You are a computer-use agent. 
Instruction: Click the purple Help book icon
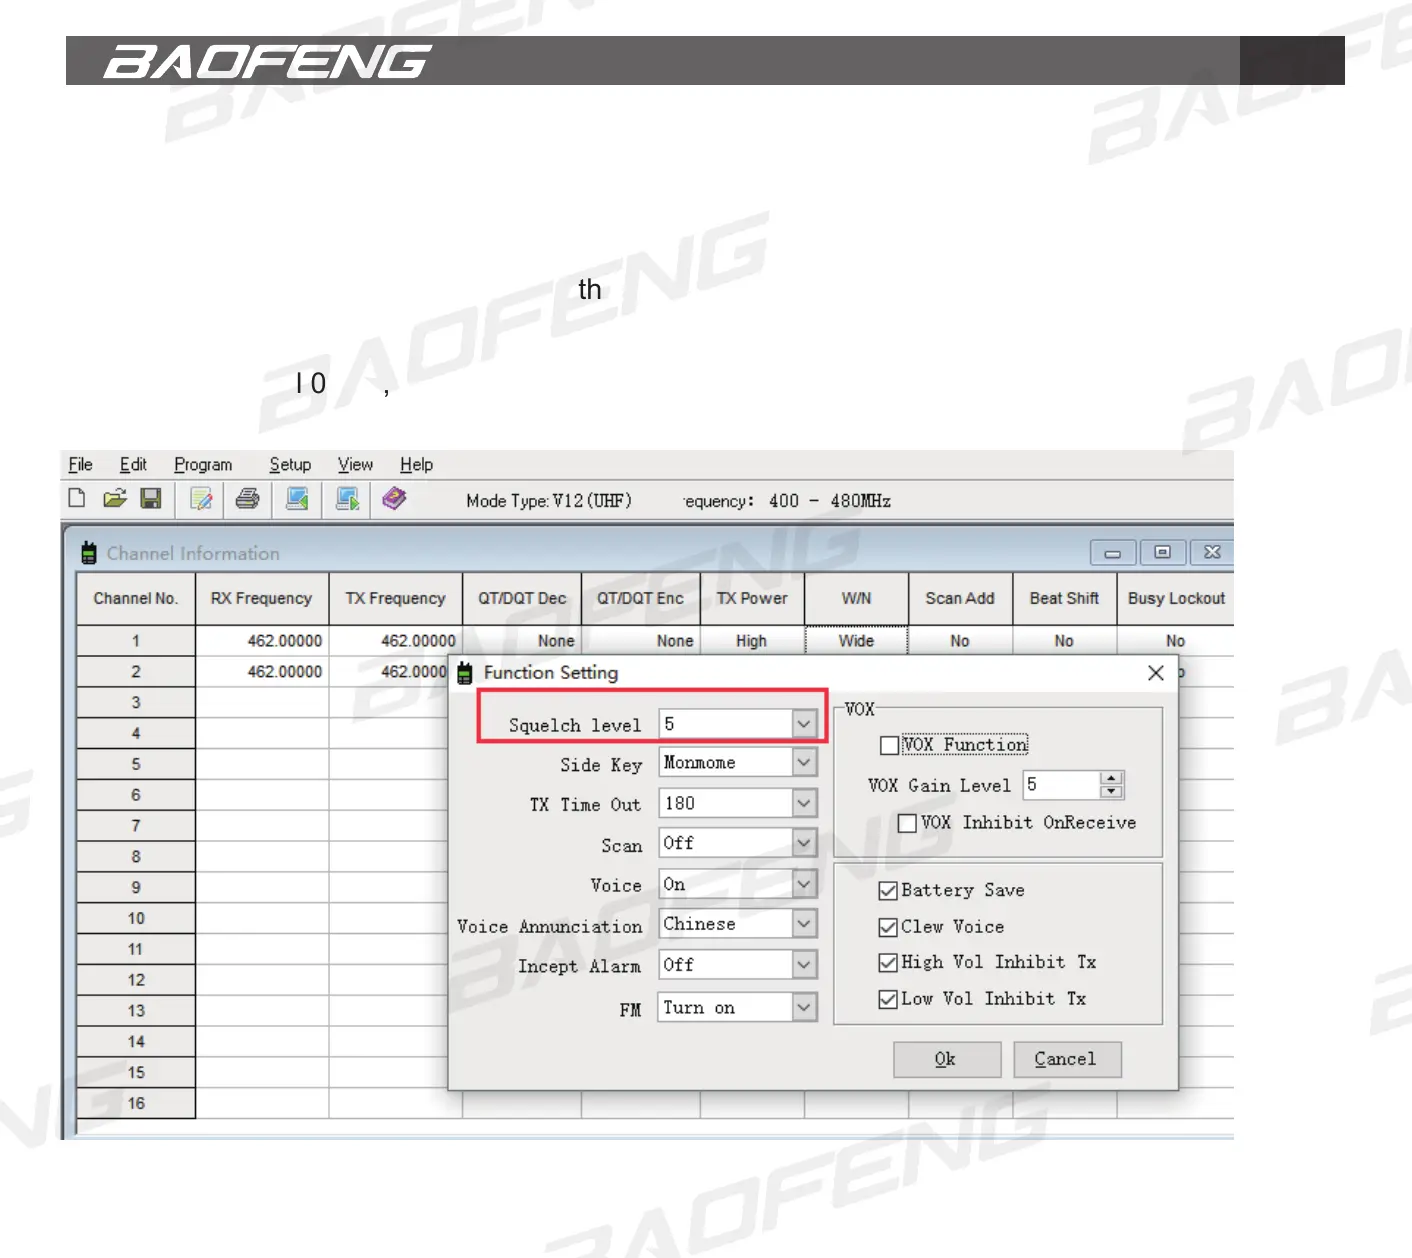pos(395,498)
